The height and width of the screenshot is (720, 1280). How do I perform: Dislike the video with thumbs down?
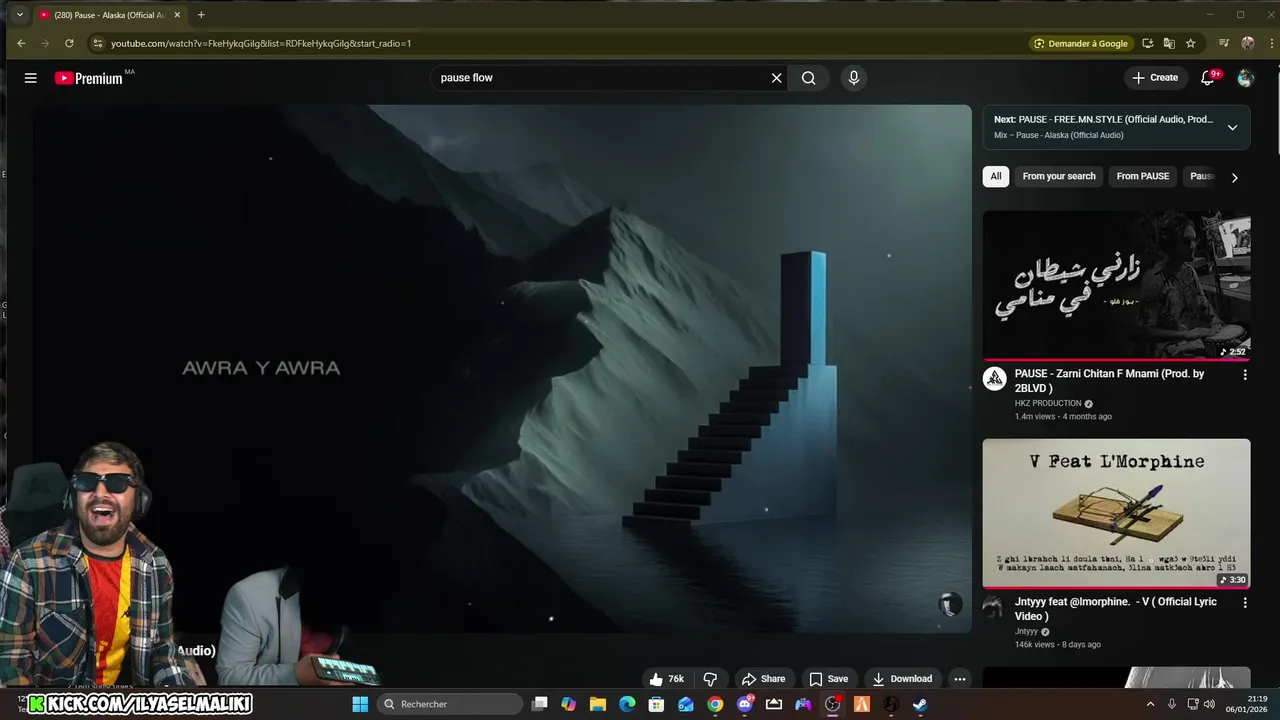710,679
